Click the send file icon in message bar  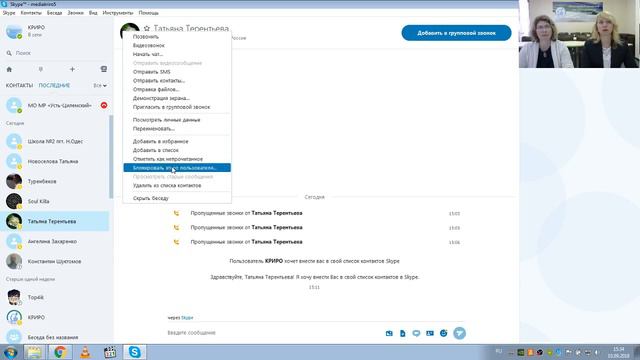[402, 333]
